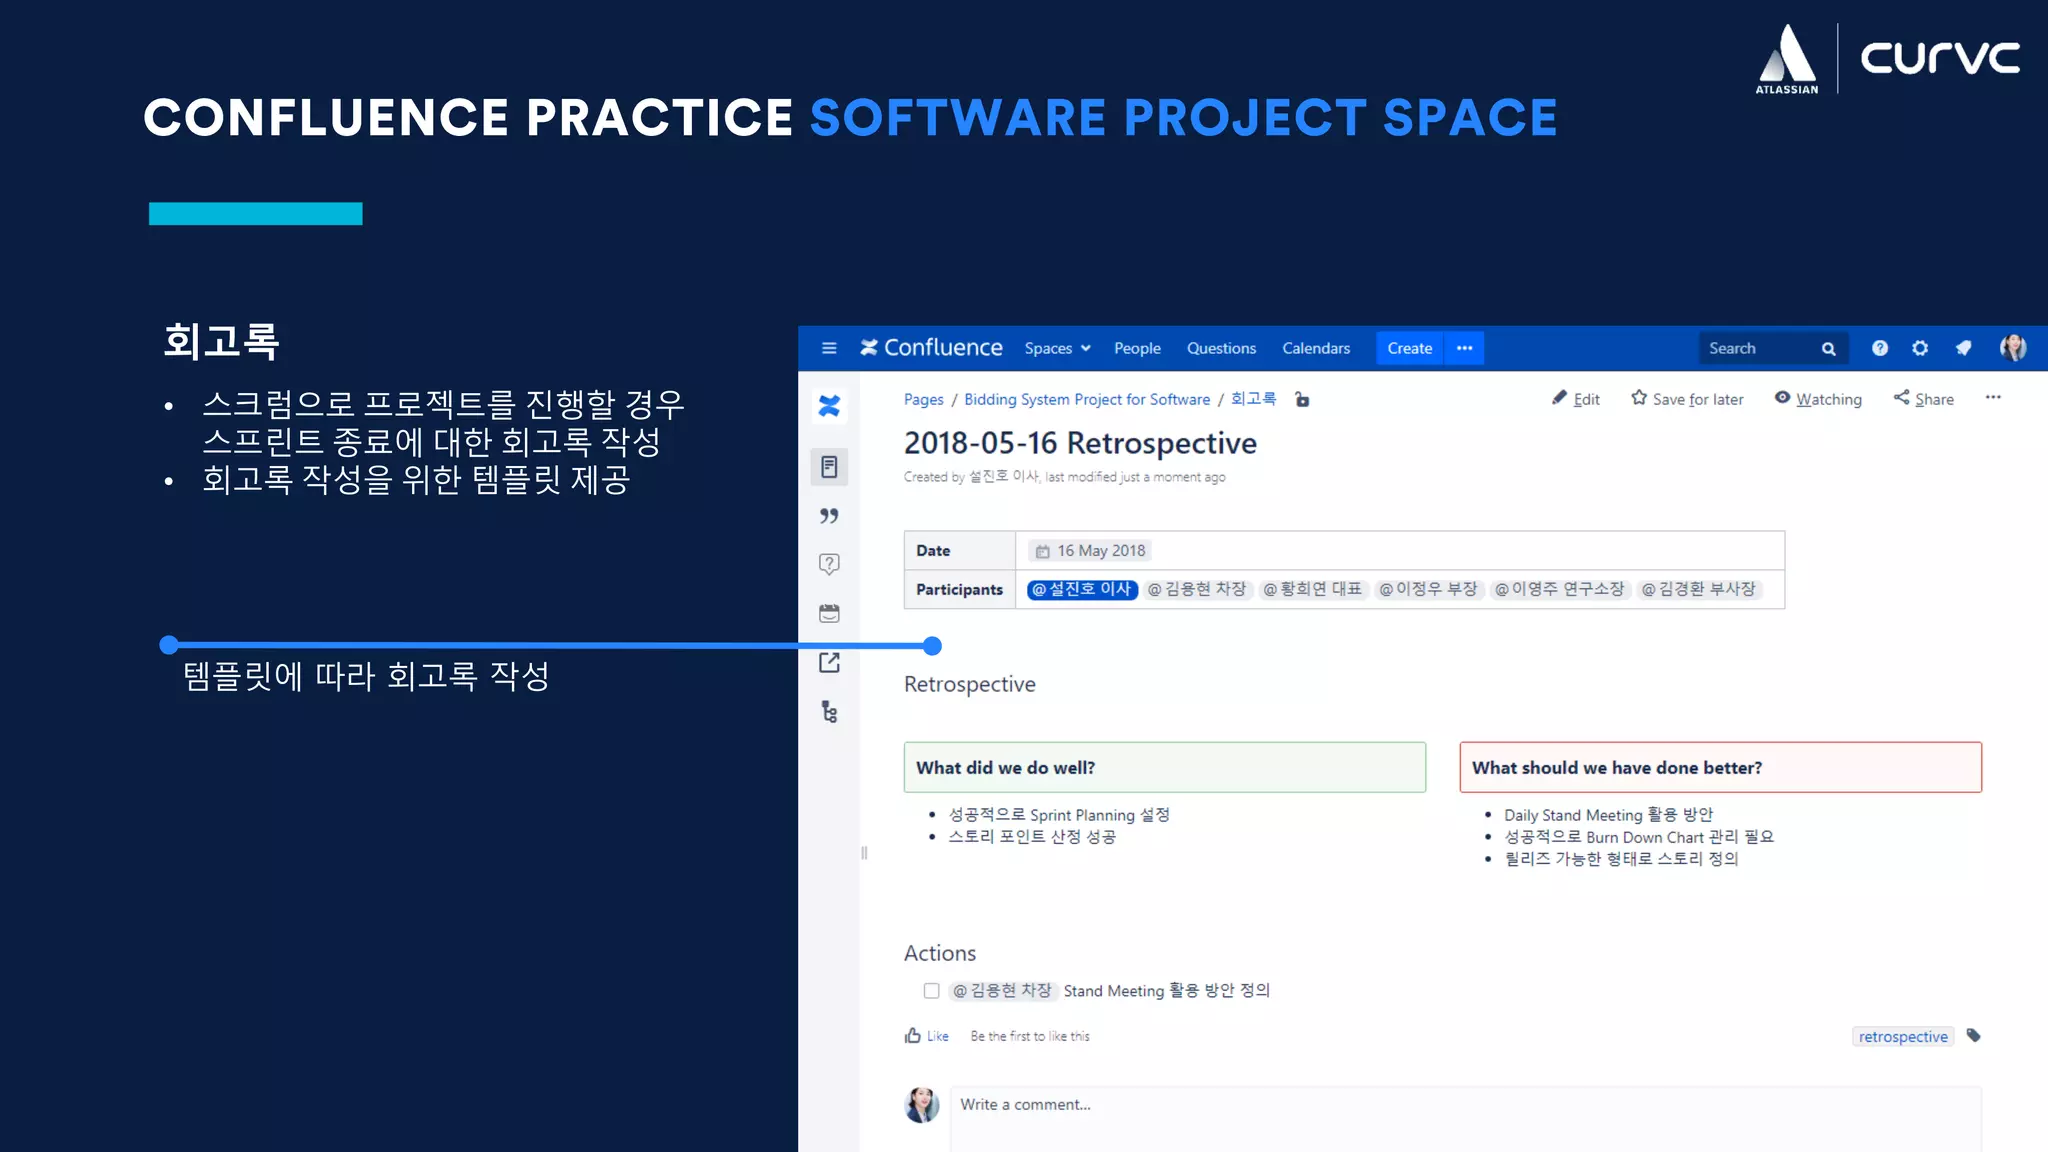This screenshot has height=1152, width=2048.
Task: Expand the Spaces dropdown menu
Action: 1057,348
